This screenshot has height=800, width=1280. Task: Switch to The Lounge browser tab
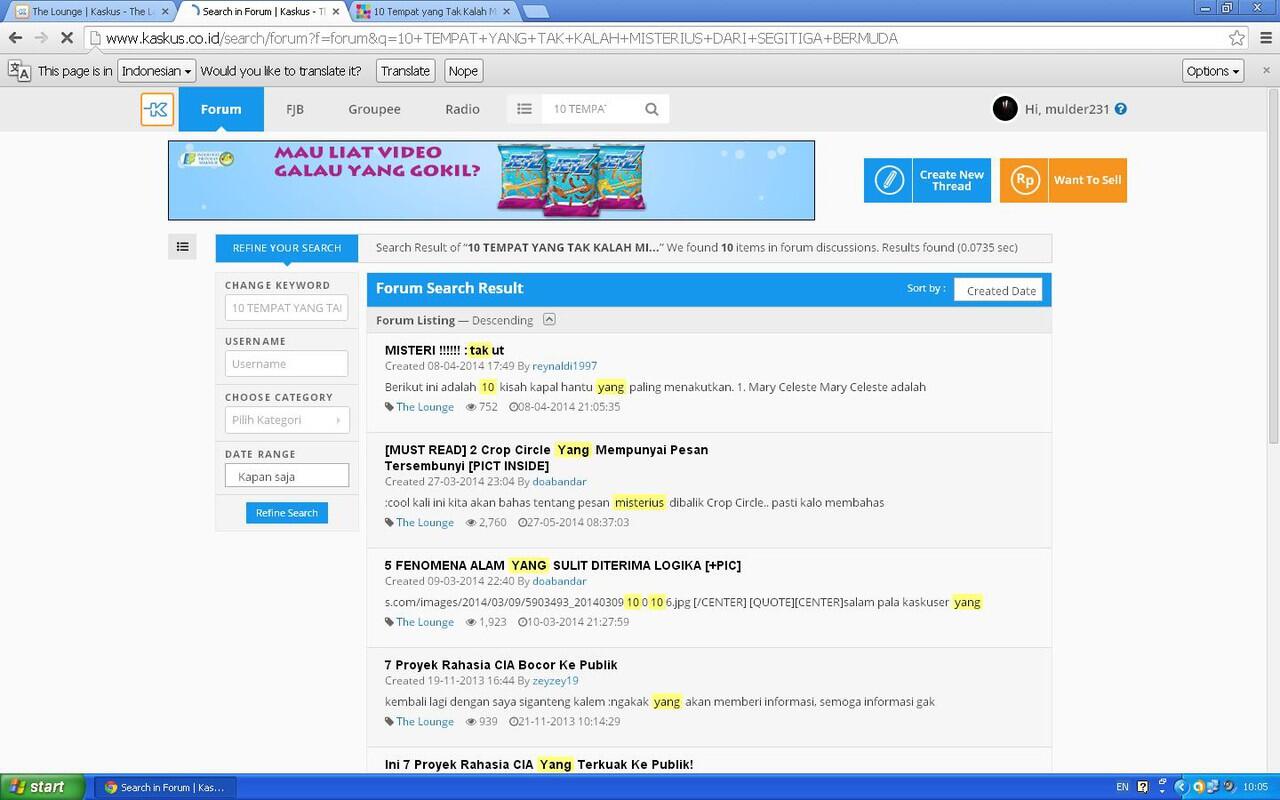coord(92,12)
